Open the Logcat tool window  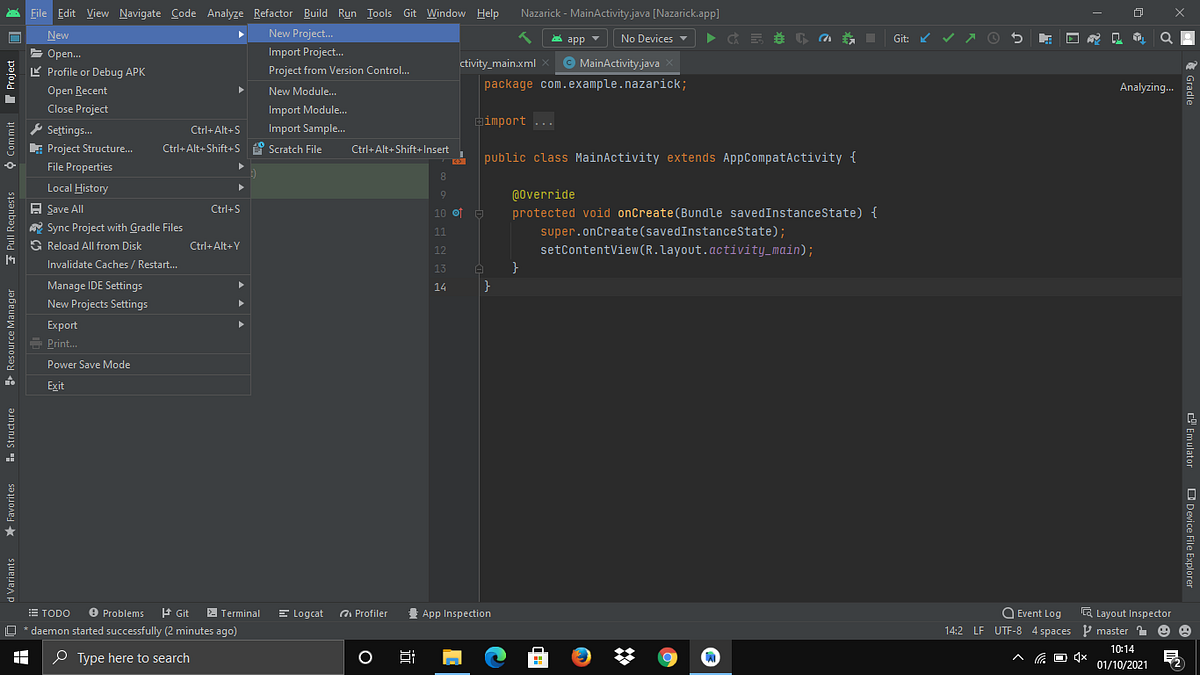point(301,613)
